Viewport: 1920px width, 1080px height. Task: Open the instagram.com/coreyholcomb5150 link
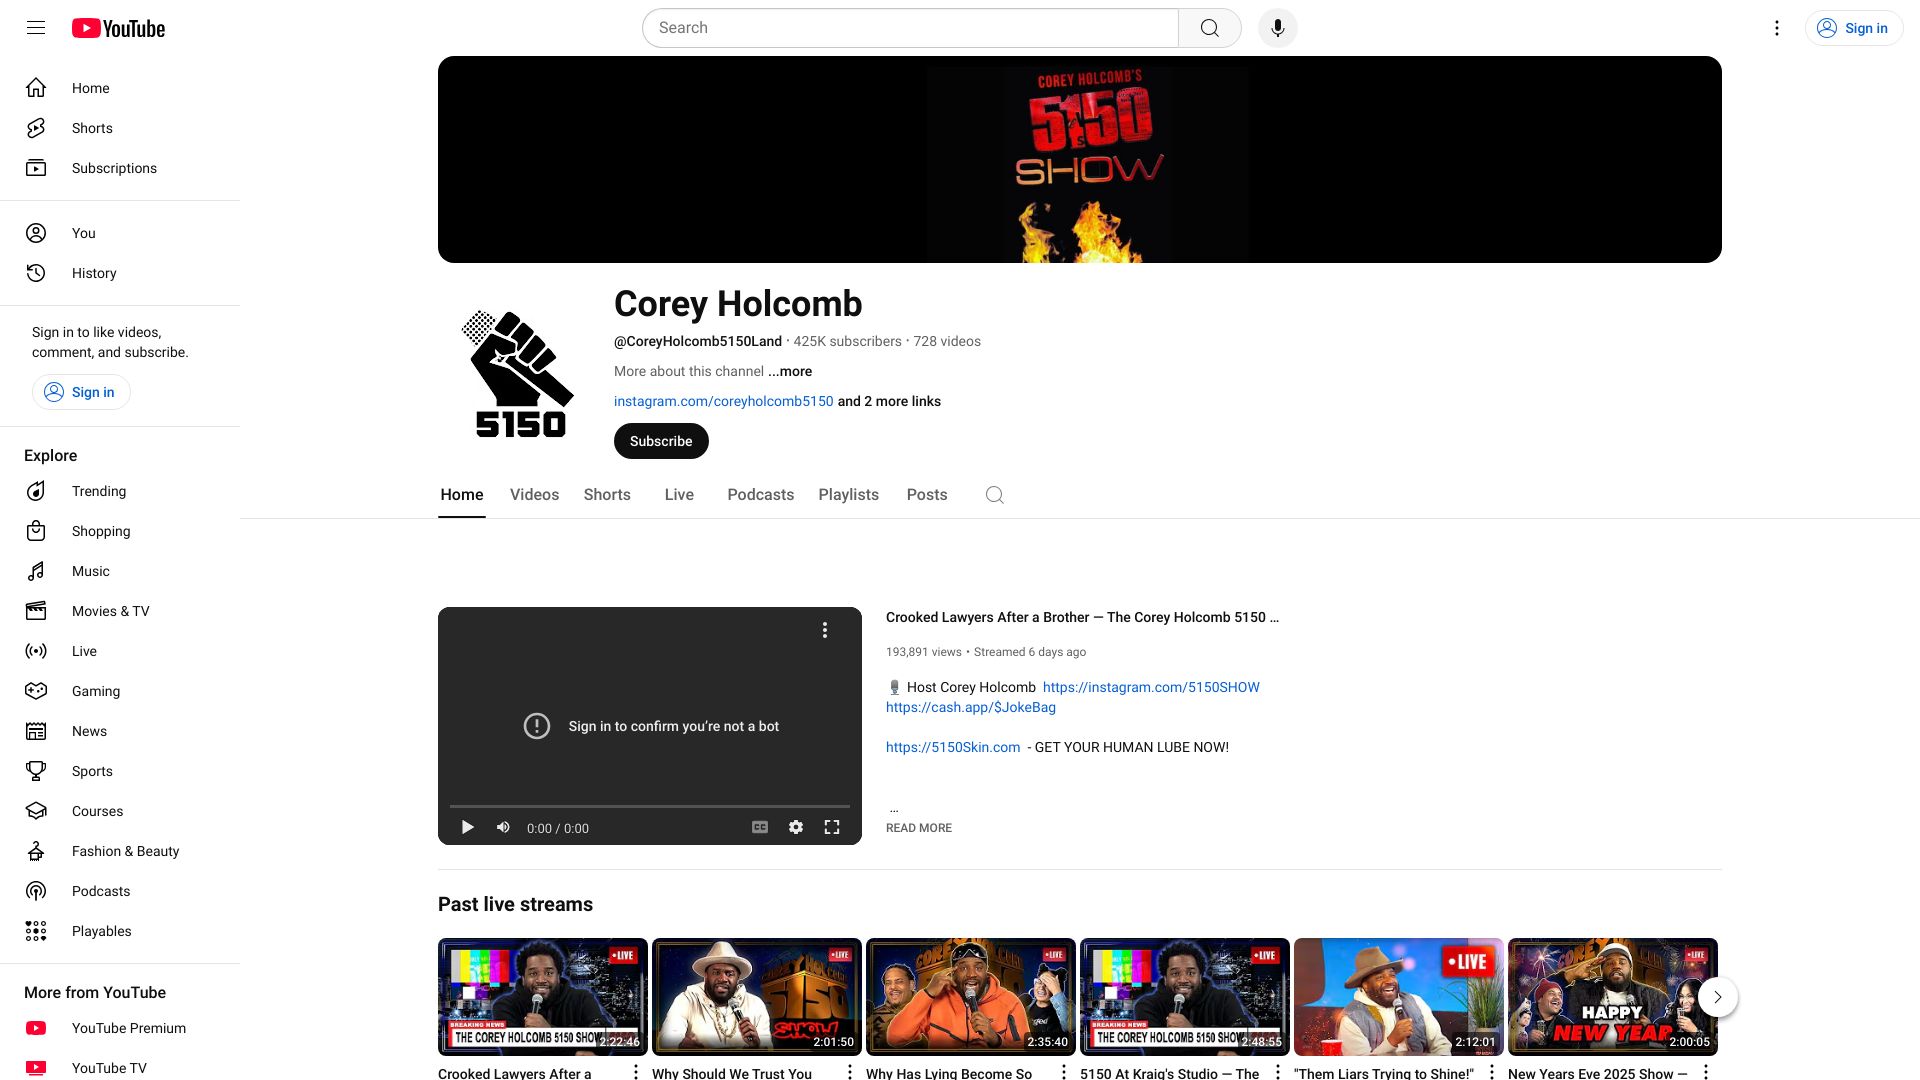pos(723,401)
